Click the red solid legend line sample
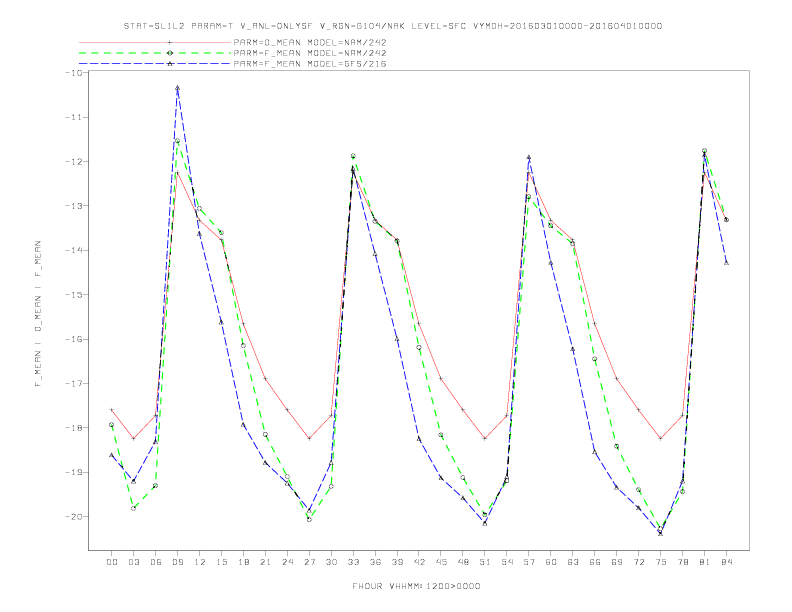Image resolution: width=792 pixels, height=612 pixels. [155, 42]
